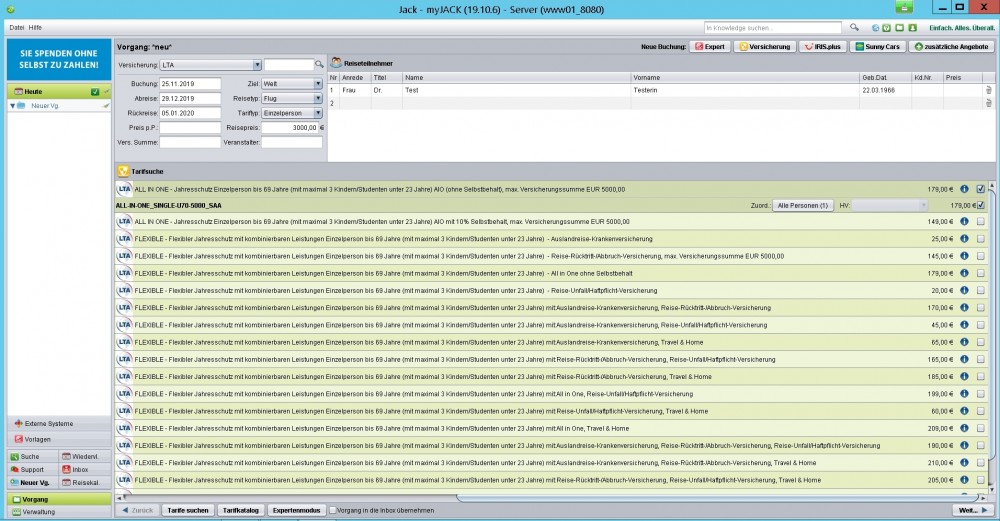Open the green help icon in top toolbar
This screenshot has height=521, width=1000.
[886, 28]
